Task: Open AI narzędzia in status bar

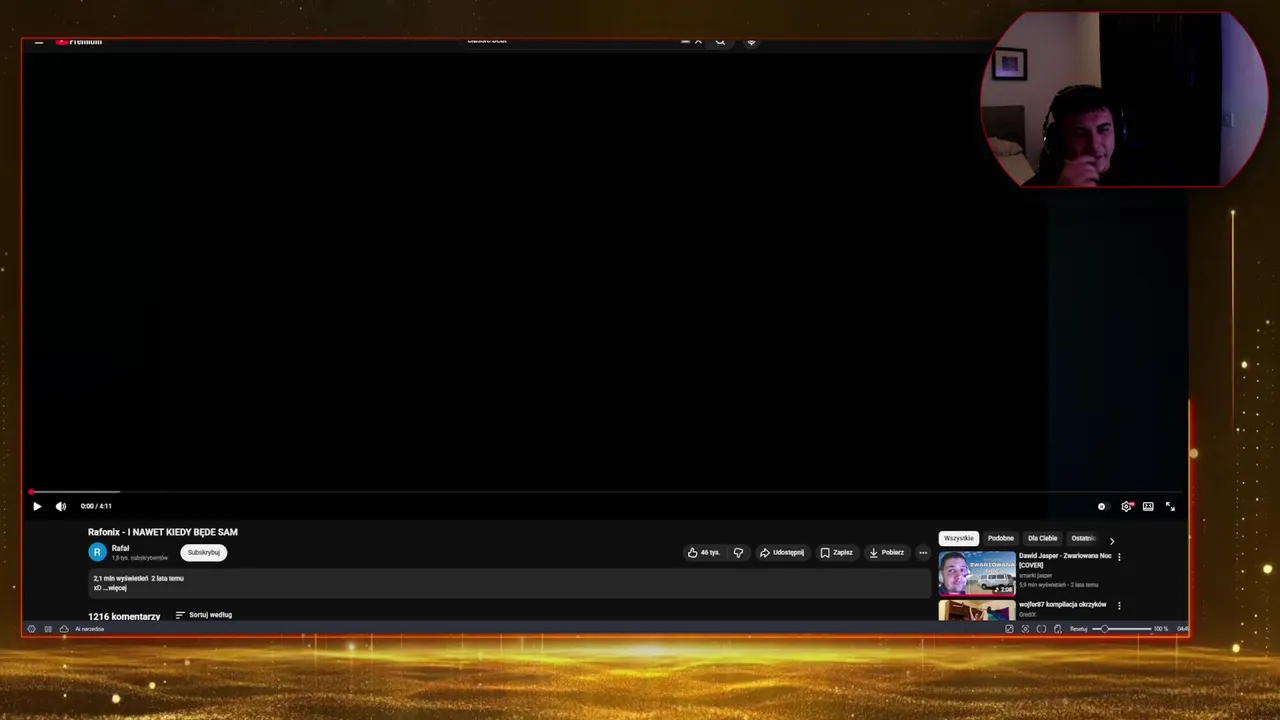Action: point(90,629)
